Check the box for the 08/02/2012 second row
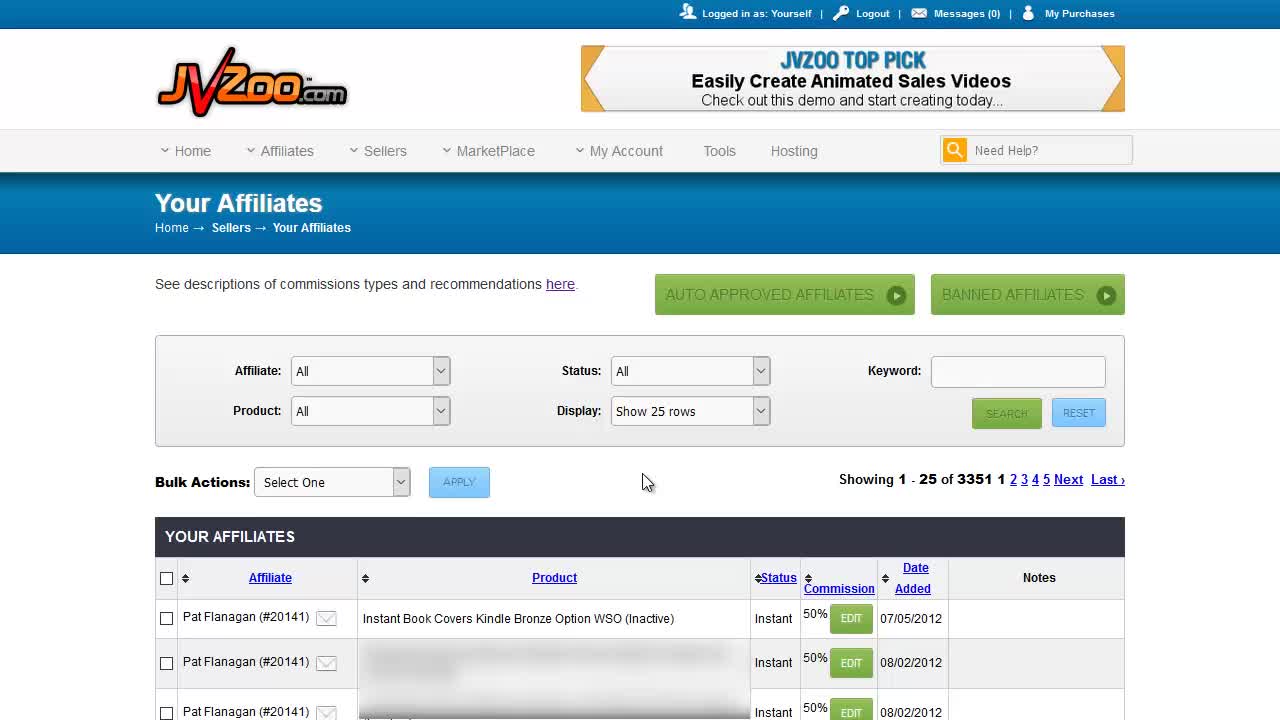Viewport: 1280px width, 720px height. (x=167, y=663)
